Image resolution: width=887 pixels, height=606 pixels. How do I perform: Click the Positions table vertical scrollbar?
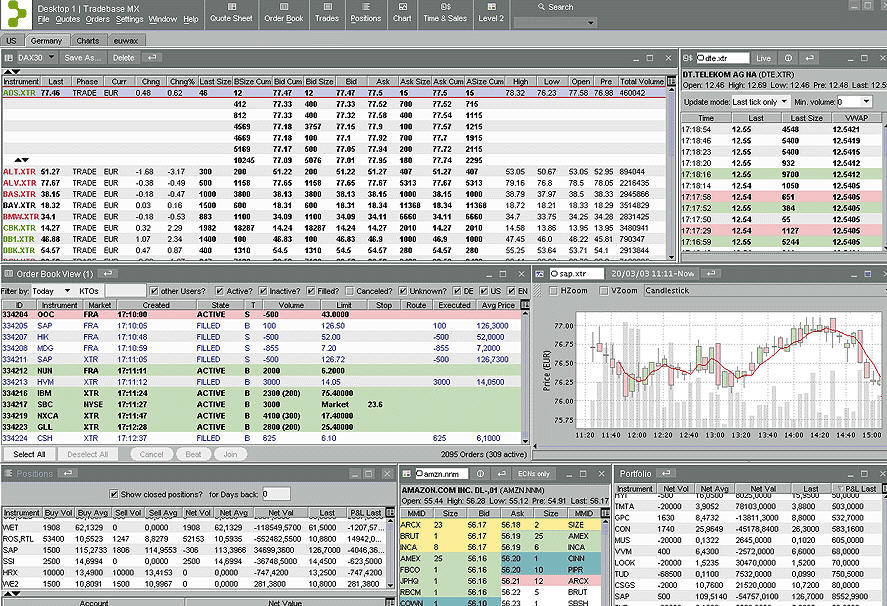coord(390,553)
